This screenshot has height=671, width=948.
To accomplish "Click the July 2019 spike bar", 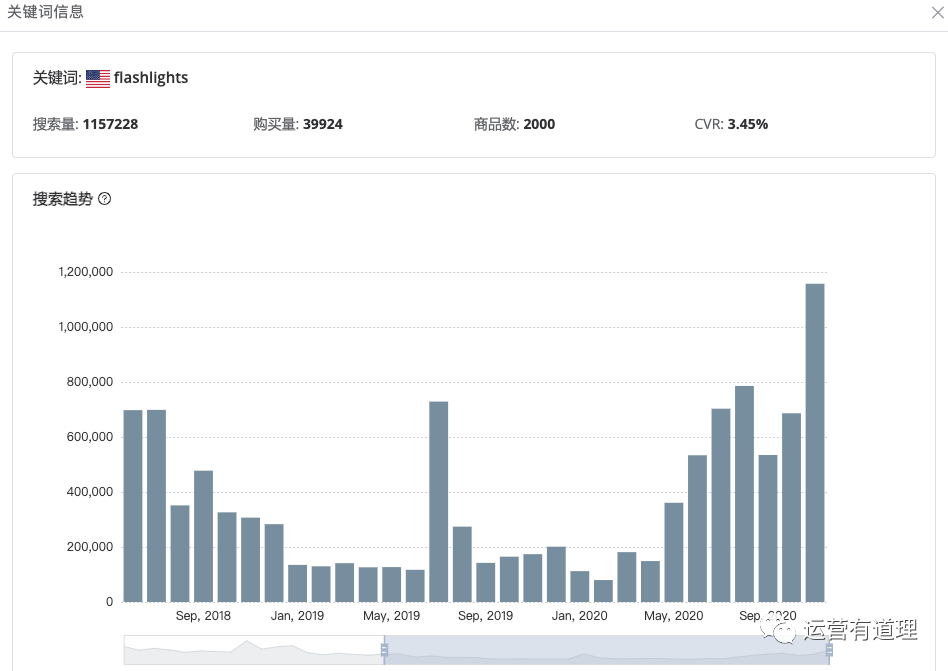I will point(438,501).
